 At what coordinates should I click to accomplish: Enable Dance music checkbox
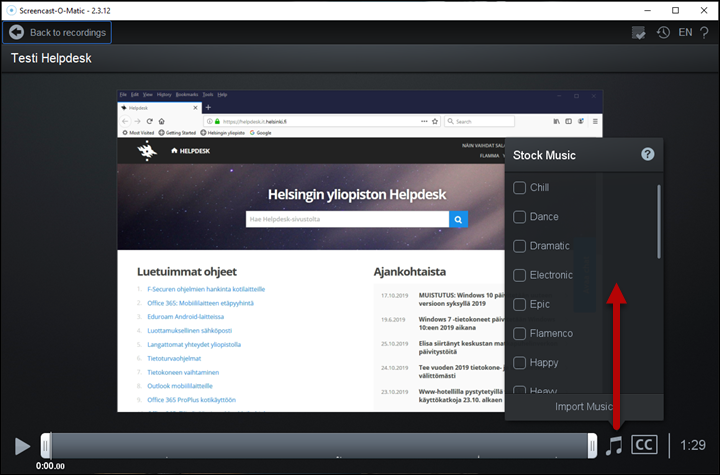519,217
